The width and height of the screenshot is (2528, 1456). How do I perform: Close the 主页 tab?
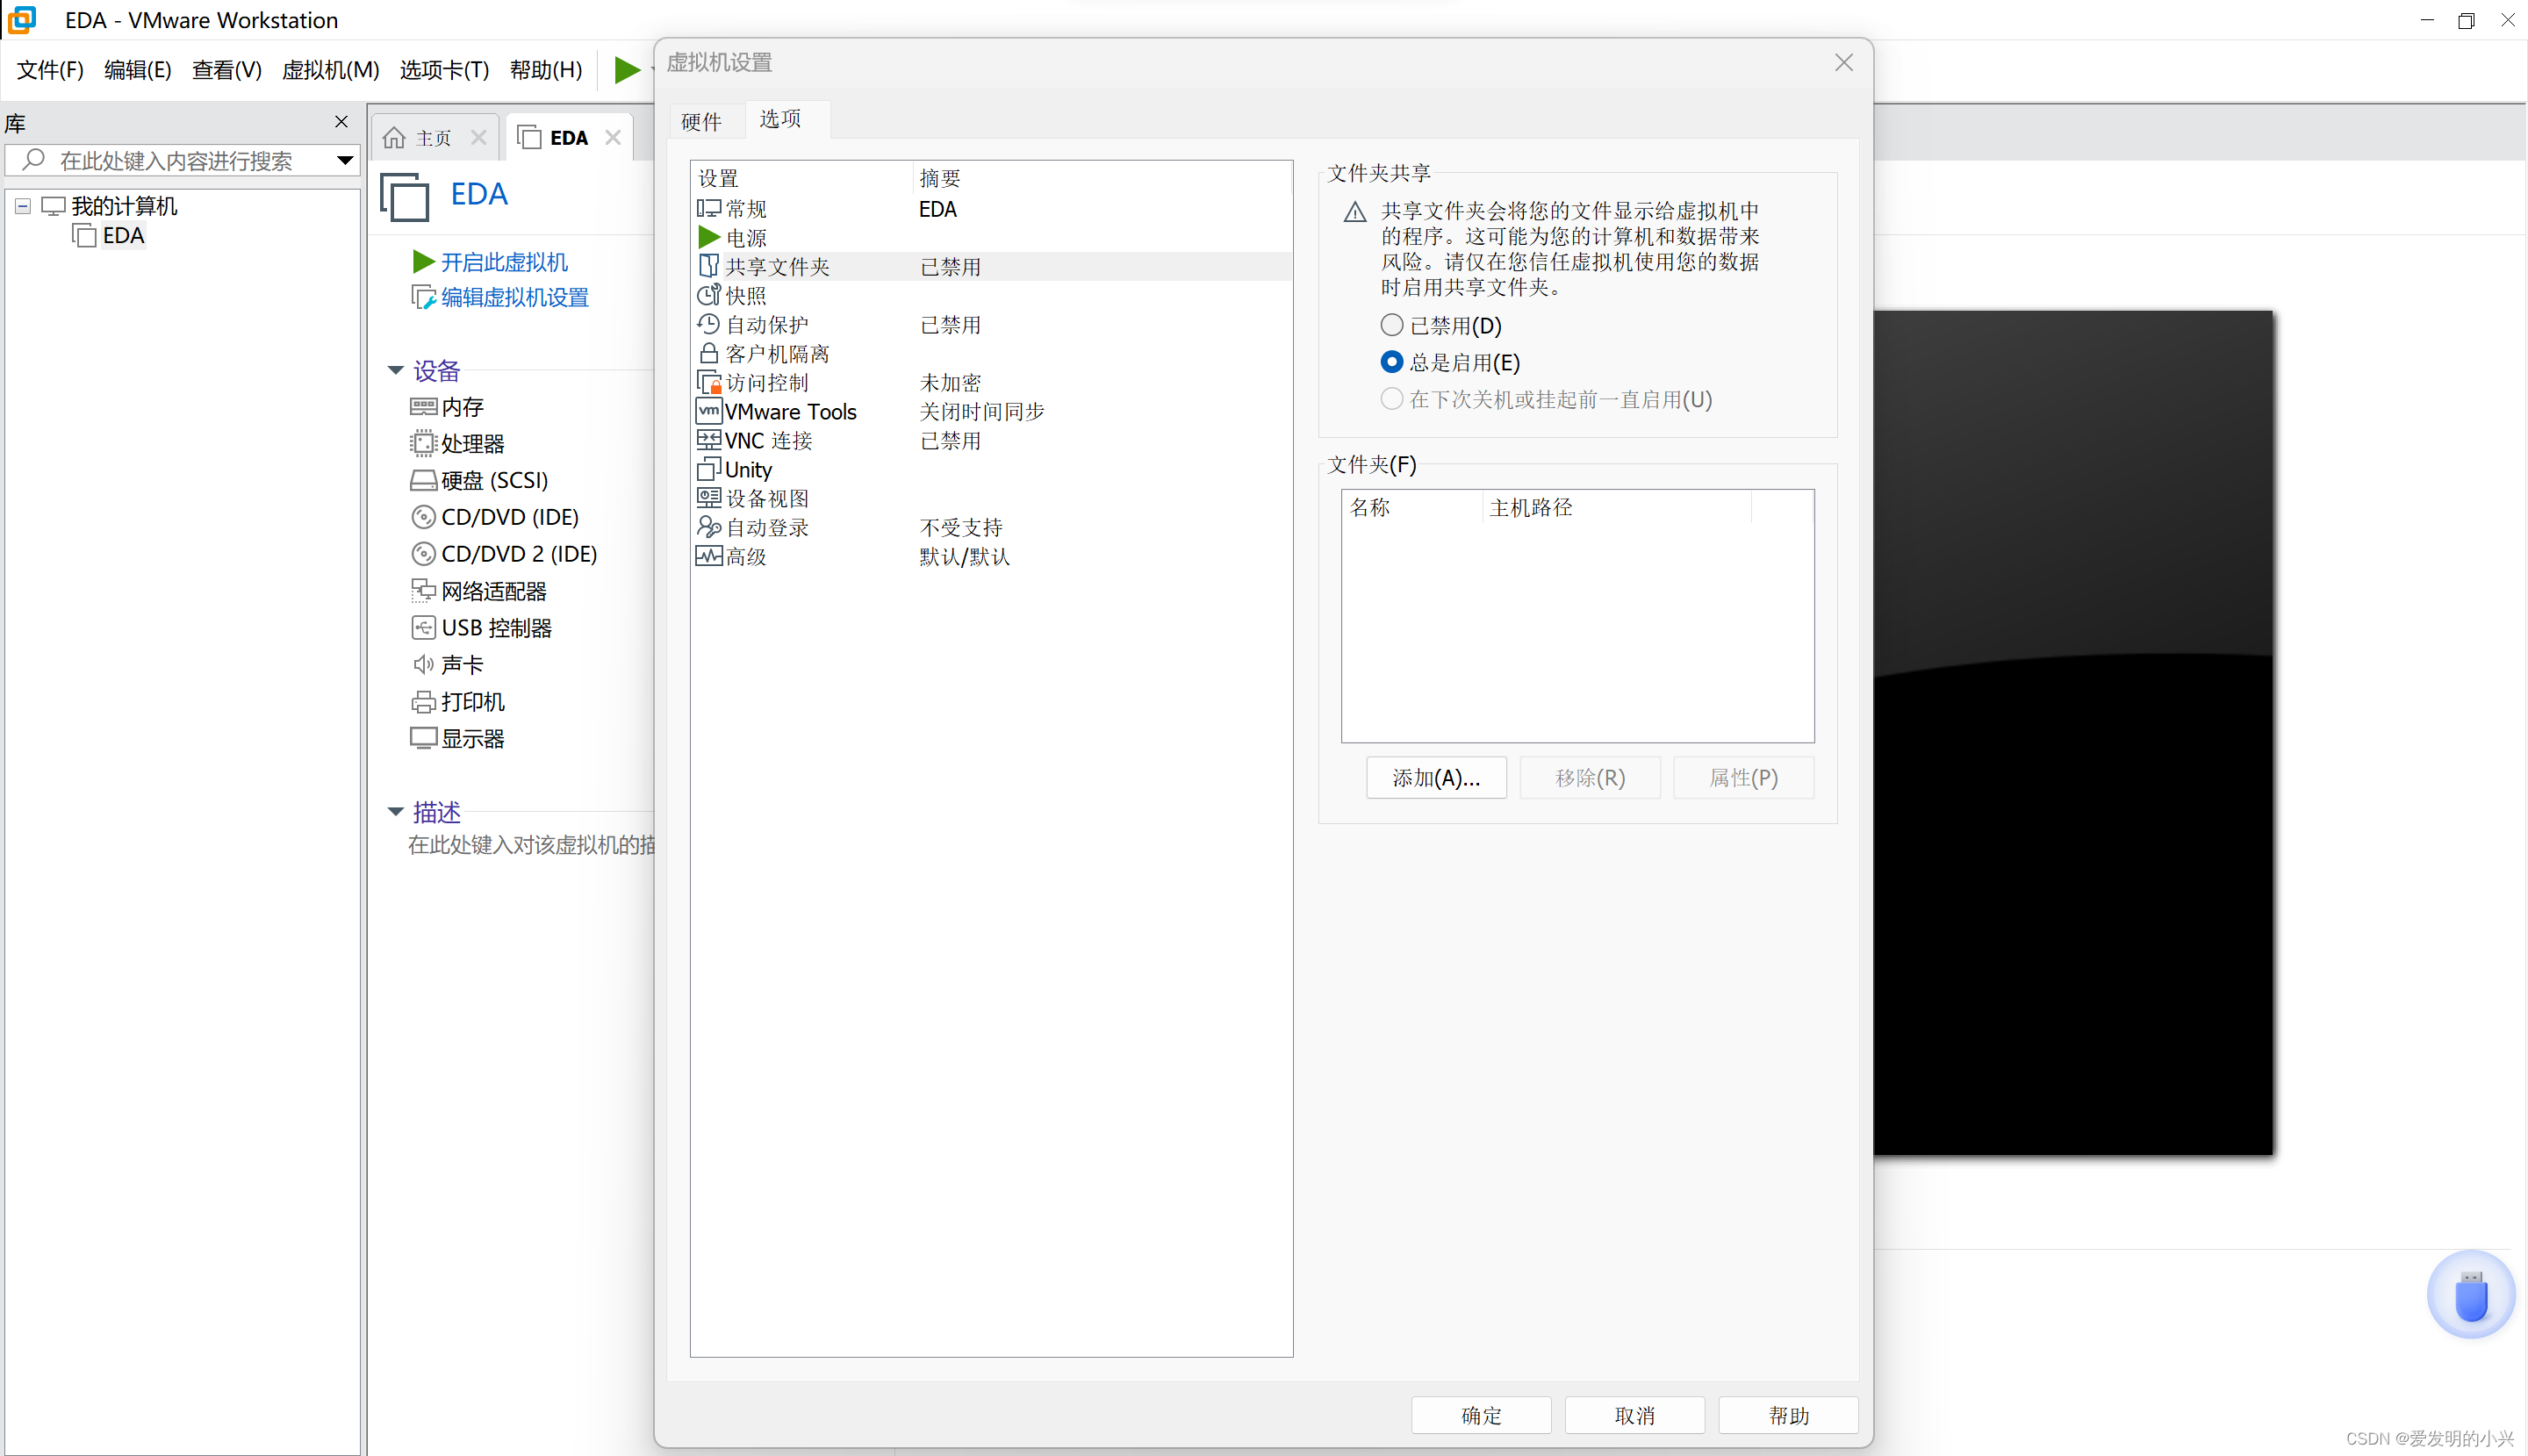479,138
